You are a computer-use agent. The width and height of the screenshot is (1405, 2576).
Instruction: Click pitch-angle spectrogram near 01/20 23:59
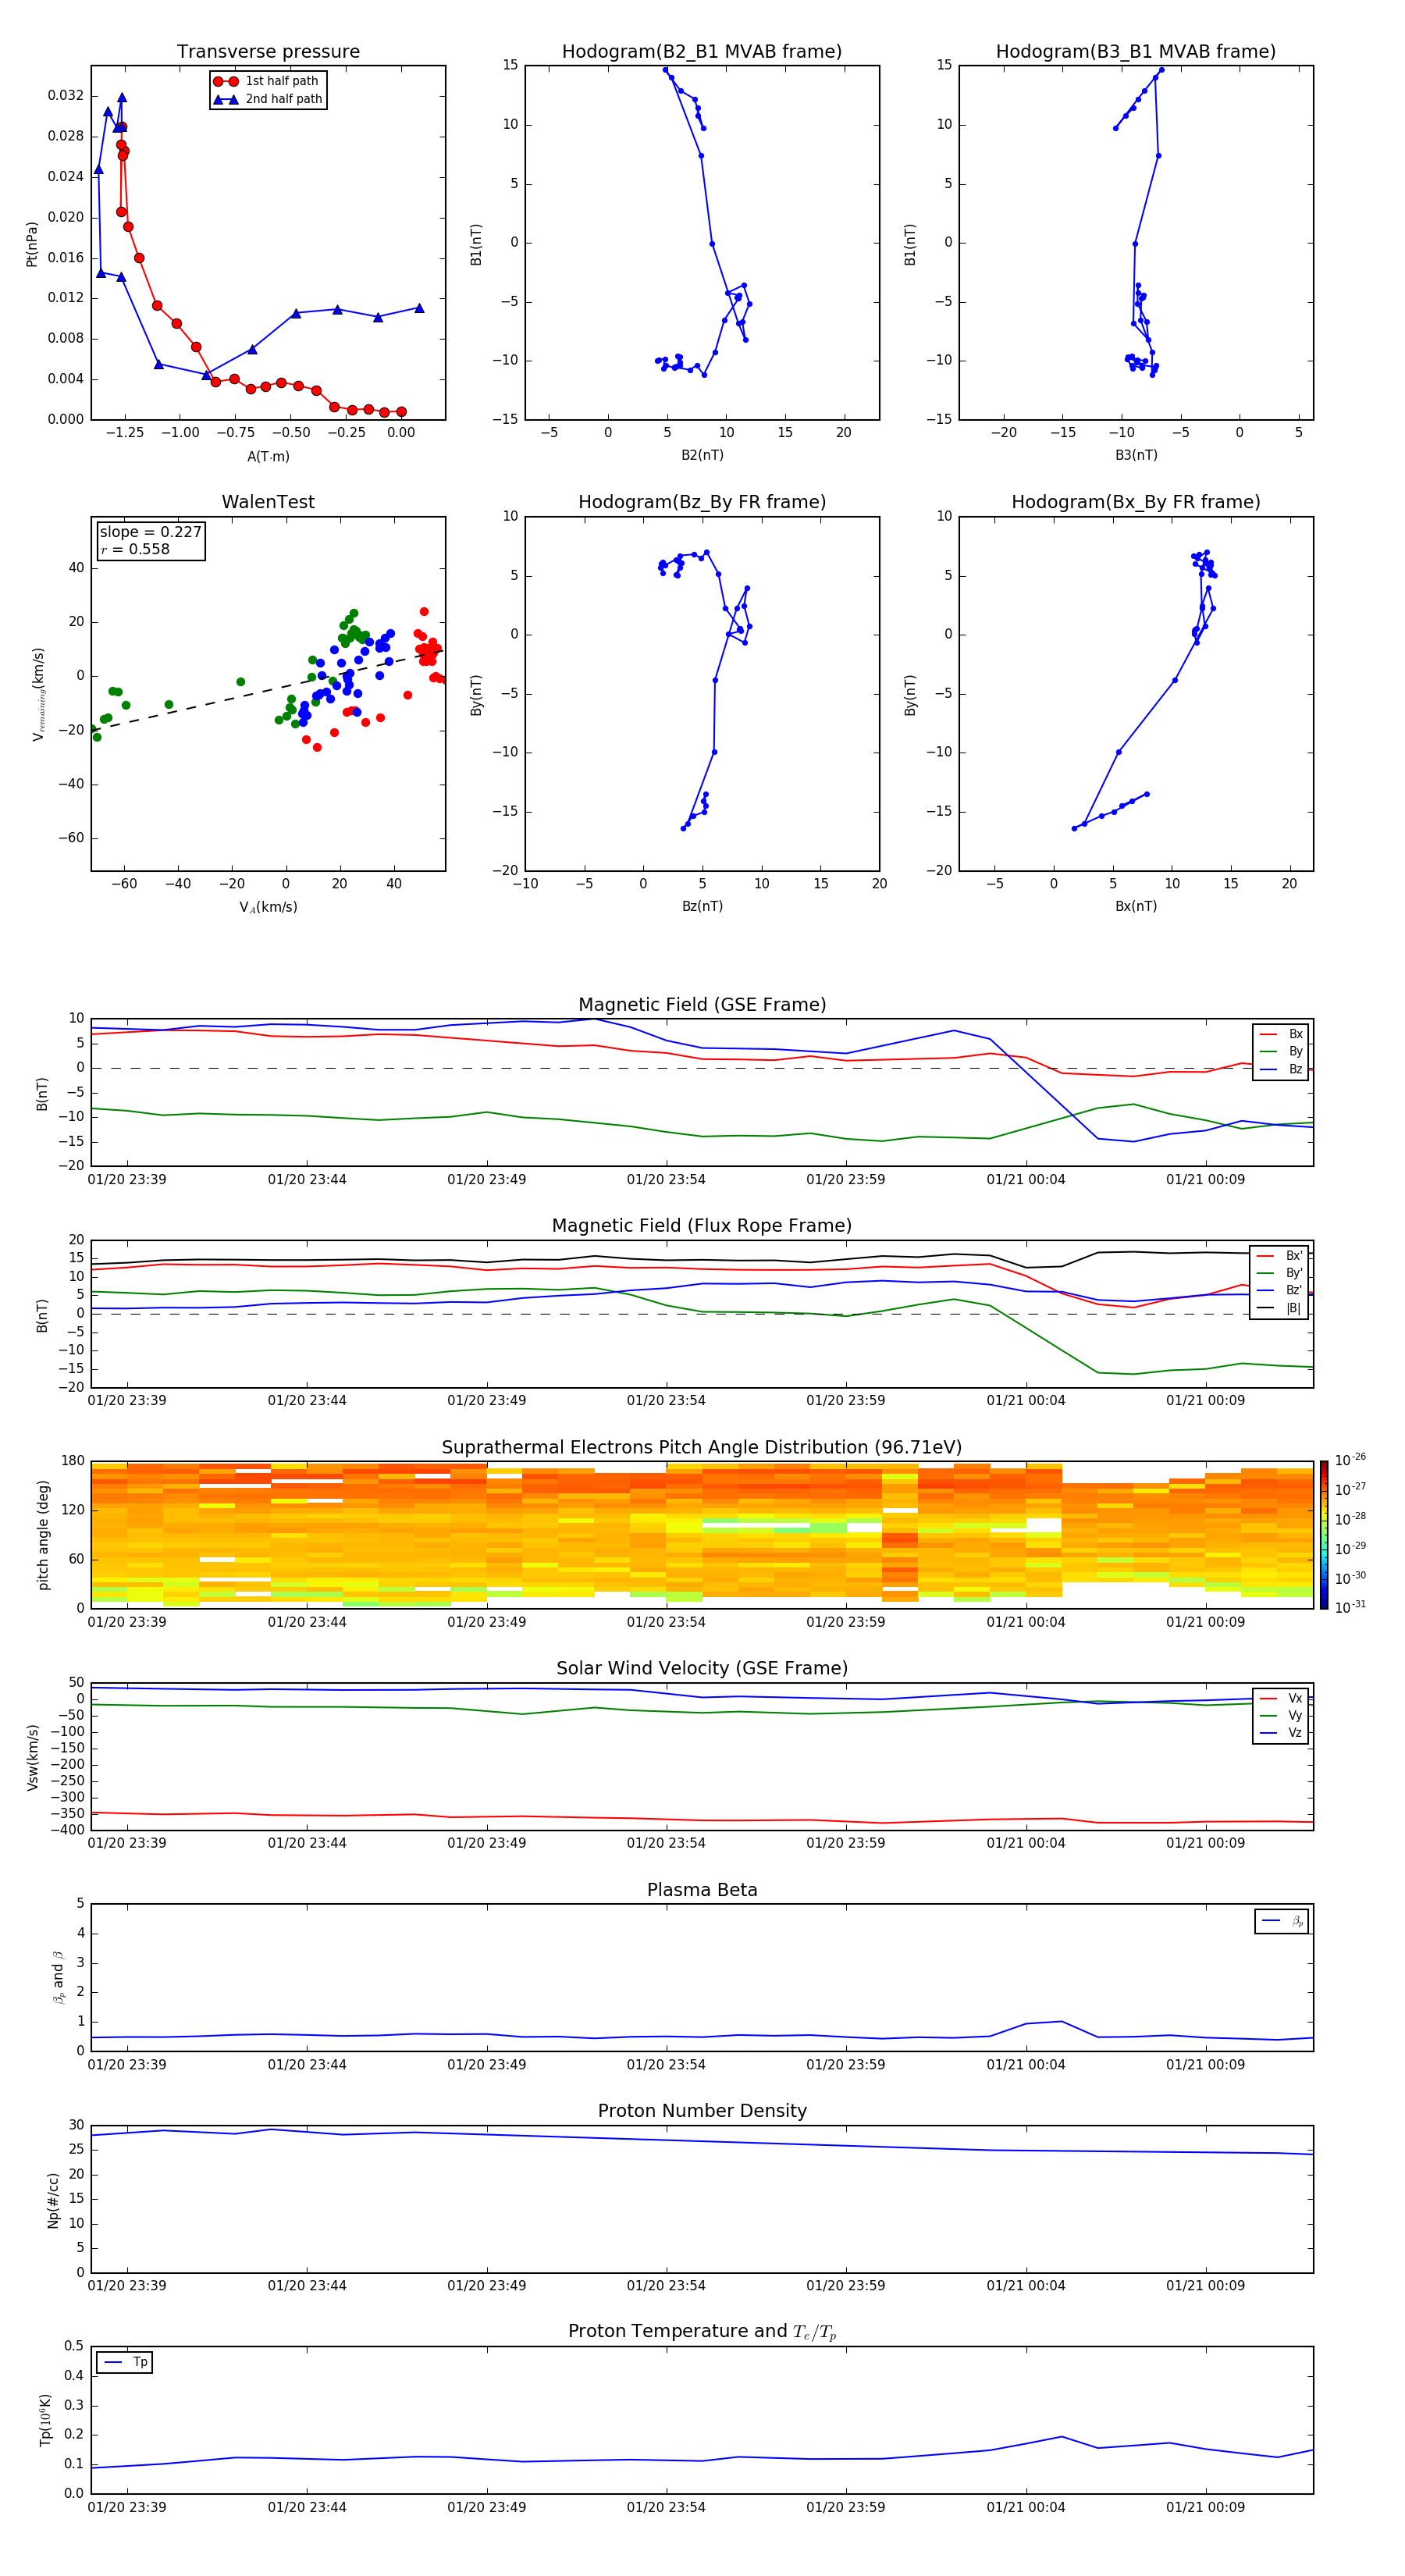[x=846, y=1535]
